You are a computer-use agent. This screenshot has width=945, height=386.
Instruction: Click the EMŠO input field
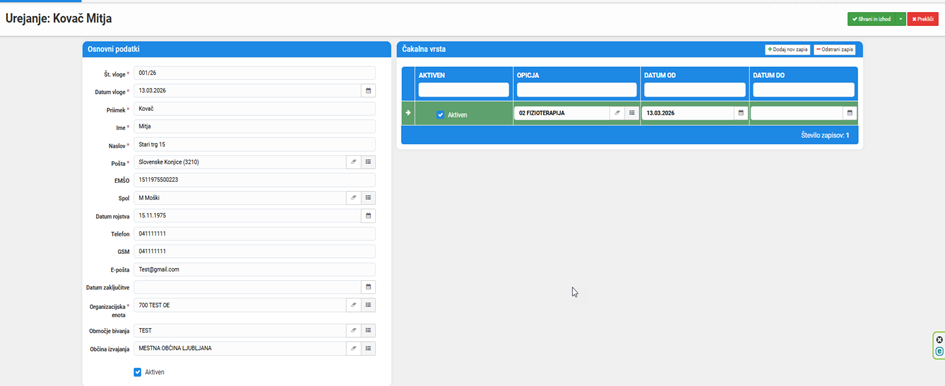click(x=254, y=180)
